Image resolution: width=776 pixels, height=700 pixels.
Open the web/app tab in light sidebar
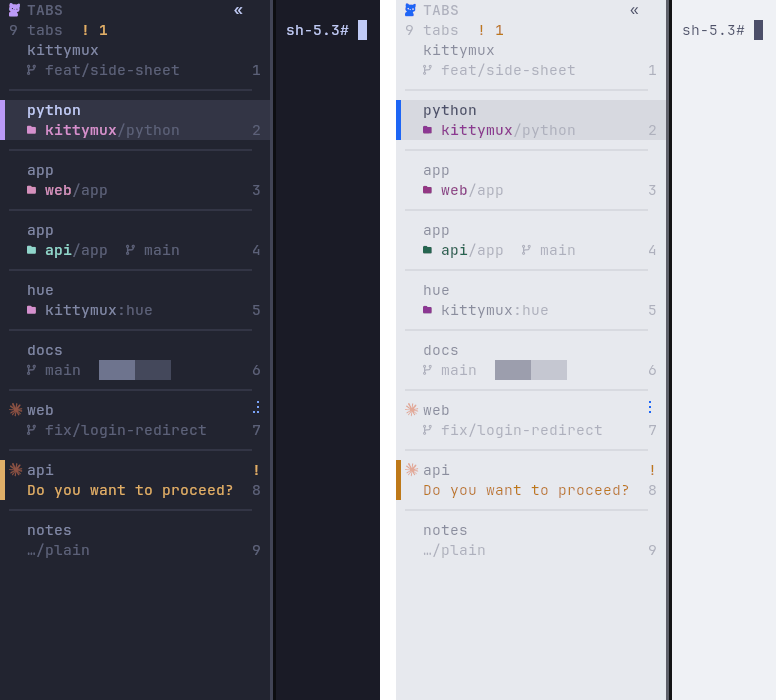(531, 180)
